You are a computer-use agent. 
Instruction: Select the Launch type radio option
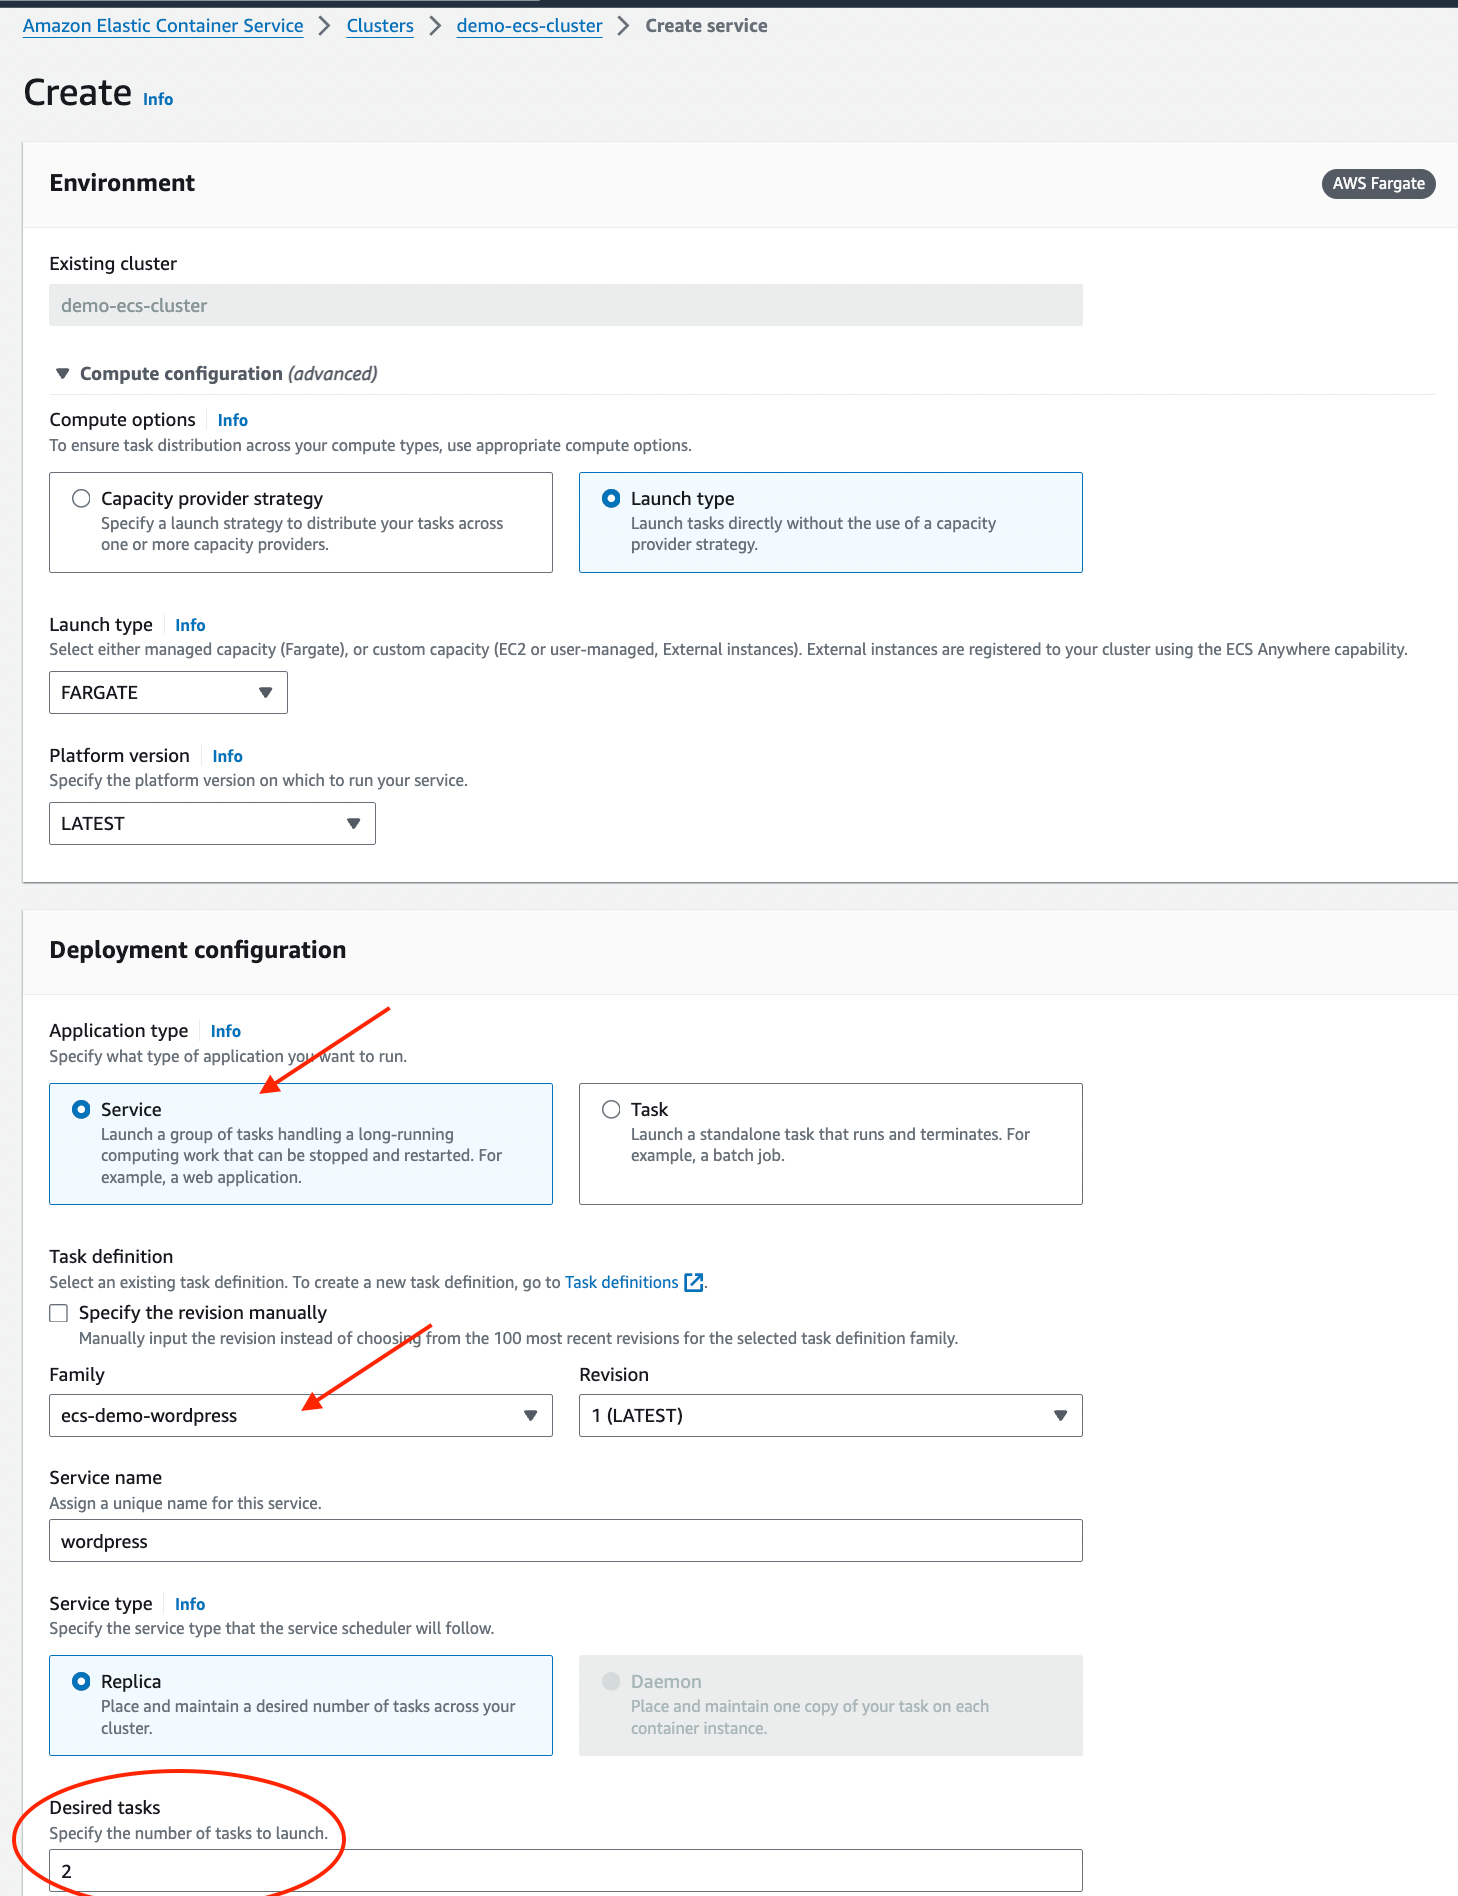point(611,498)
